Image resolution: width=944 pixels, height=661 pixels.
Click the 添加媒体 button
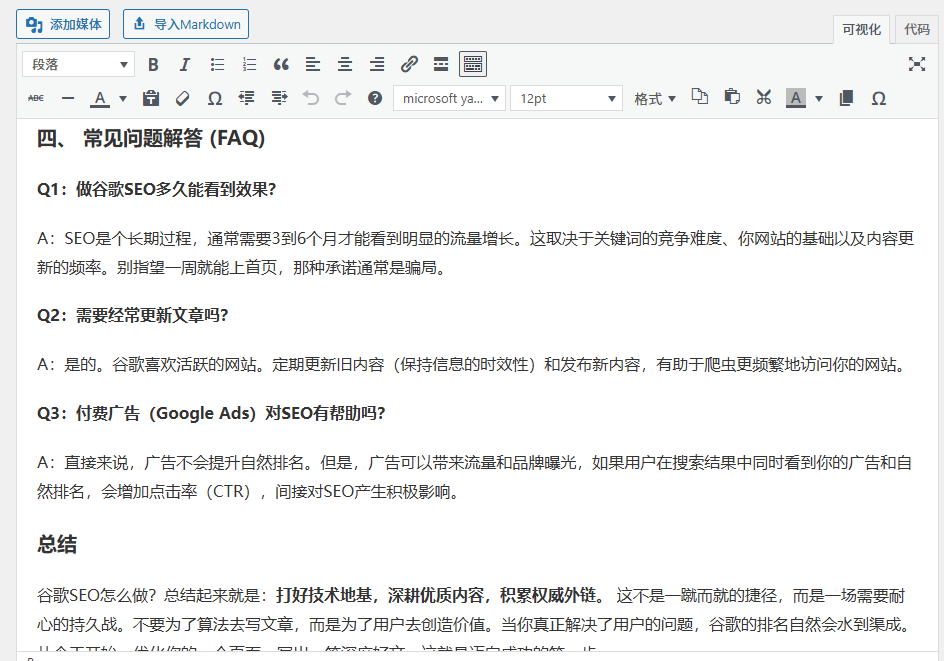[63, 23]
